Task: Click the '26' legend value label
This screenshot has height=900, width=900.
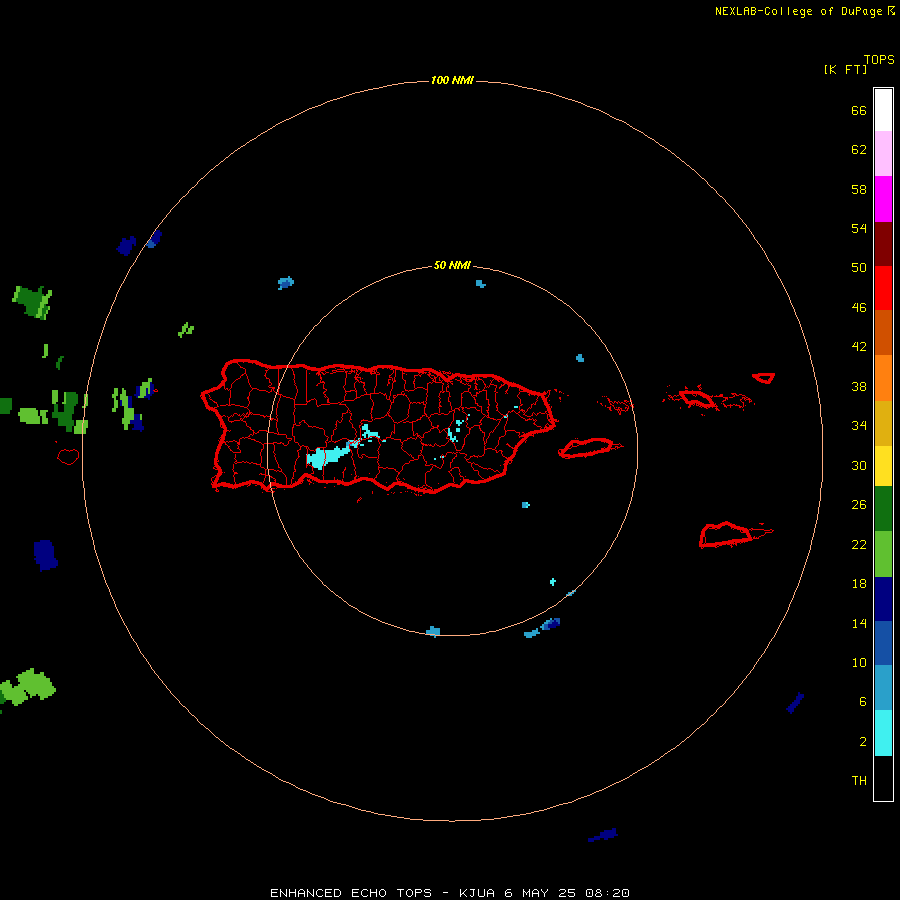Action: point(859,505)
